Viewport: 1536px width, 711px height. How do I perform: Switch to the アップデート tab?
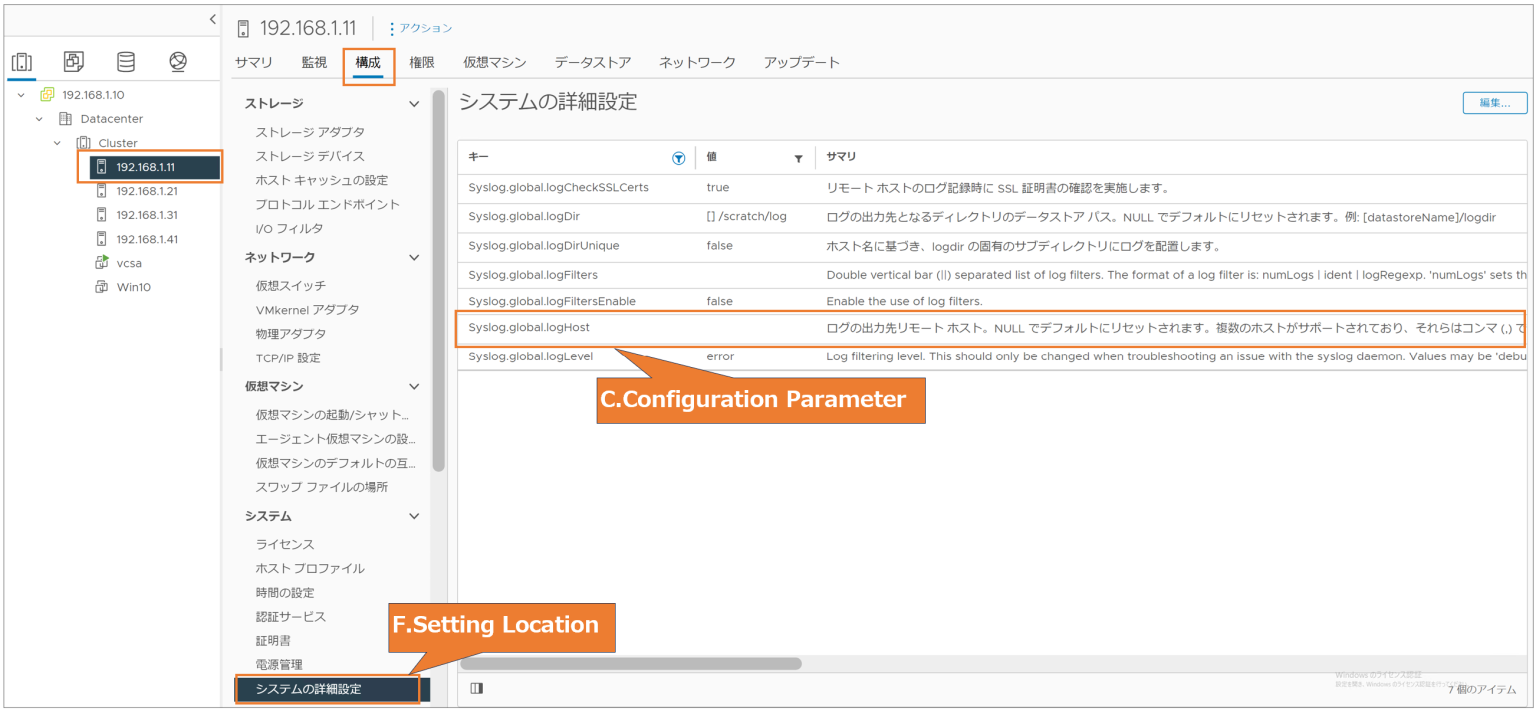[802, 62]
